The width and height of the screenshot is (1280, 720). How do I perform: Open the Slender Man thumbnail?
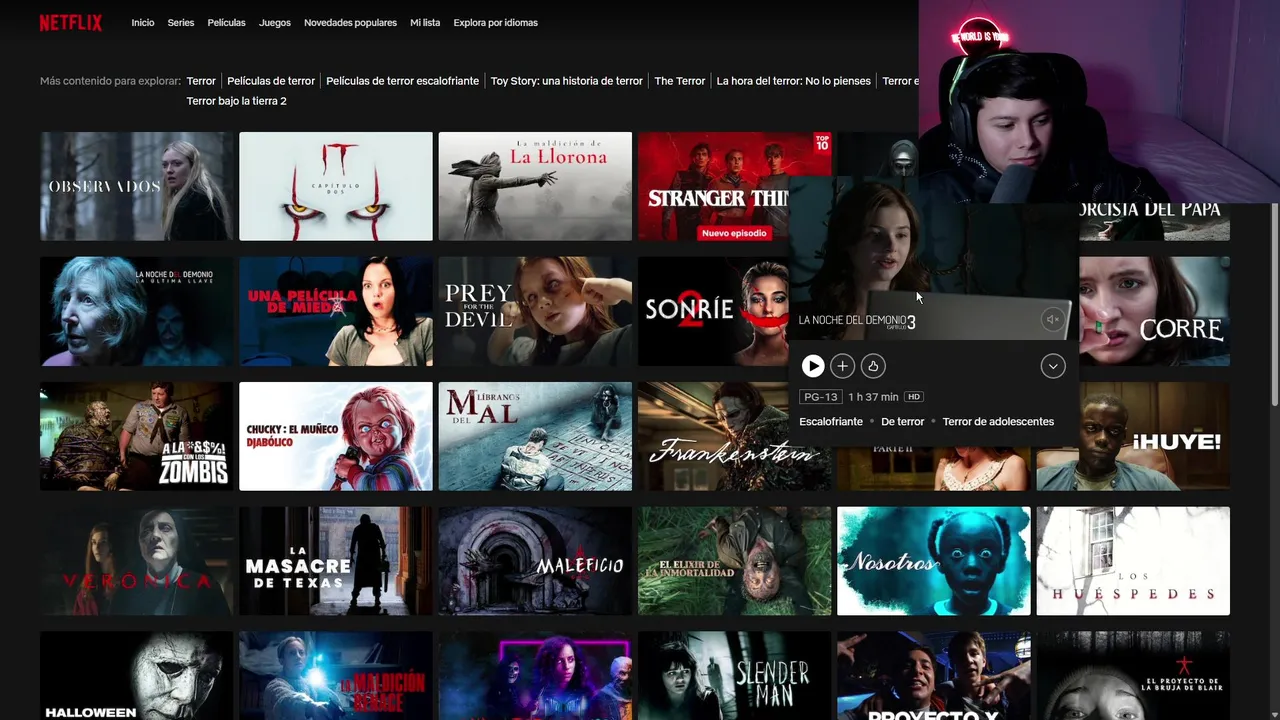734,676
